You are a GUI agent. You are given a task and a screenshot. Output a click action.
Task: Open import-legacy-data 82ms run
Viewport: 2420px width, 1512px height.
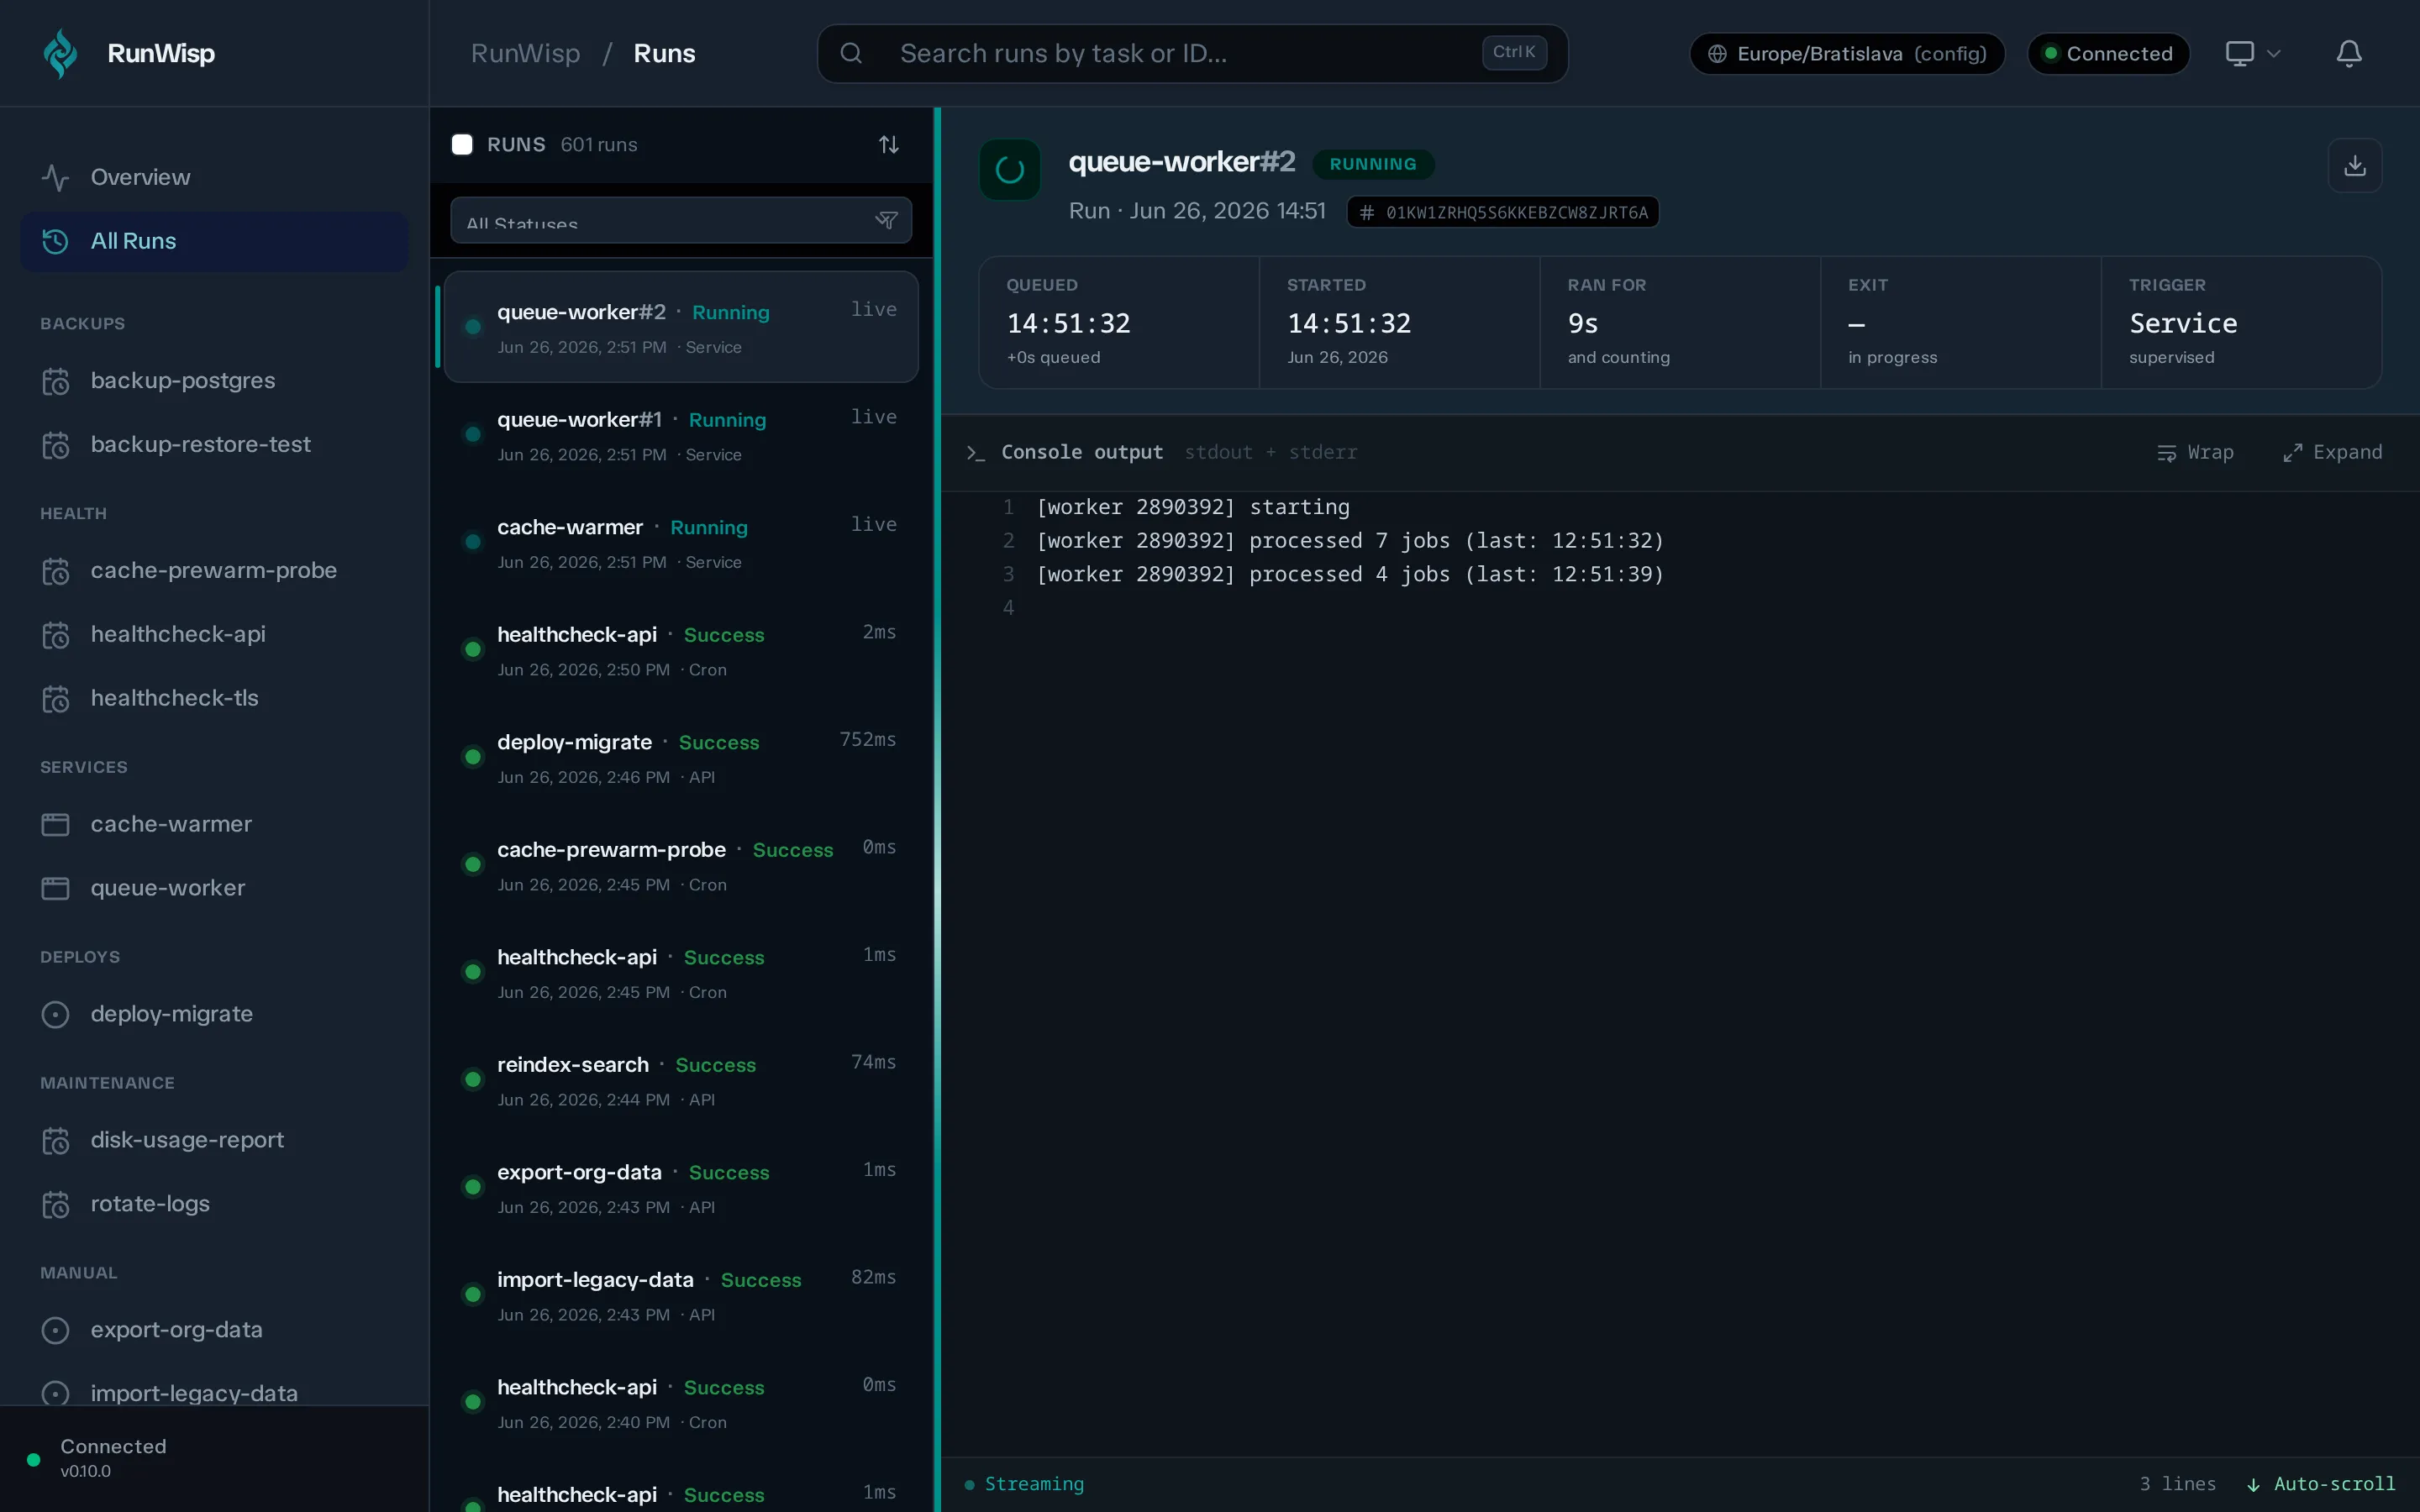pos(681,1295)
